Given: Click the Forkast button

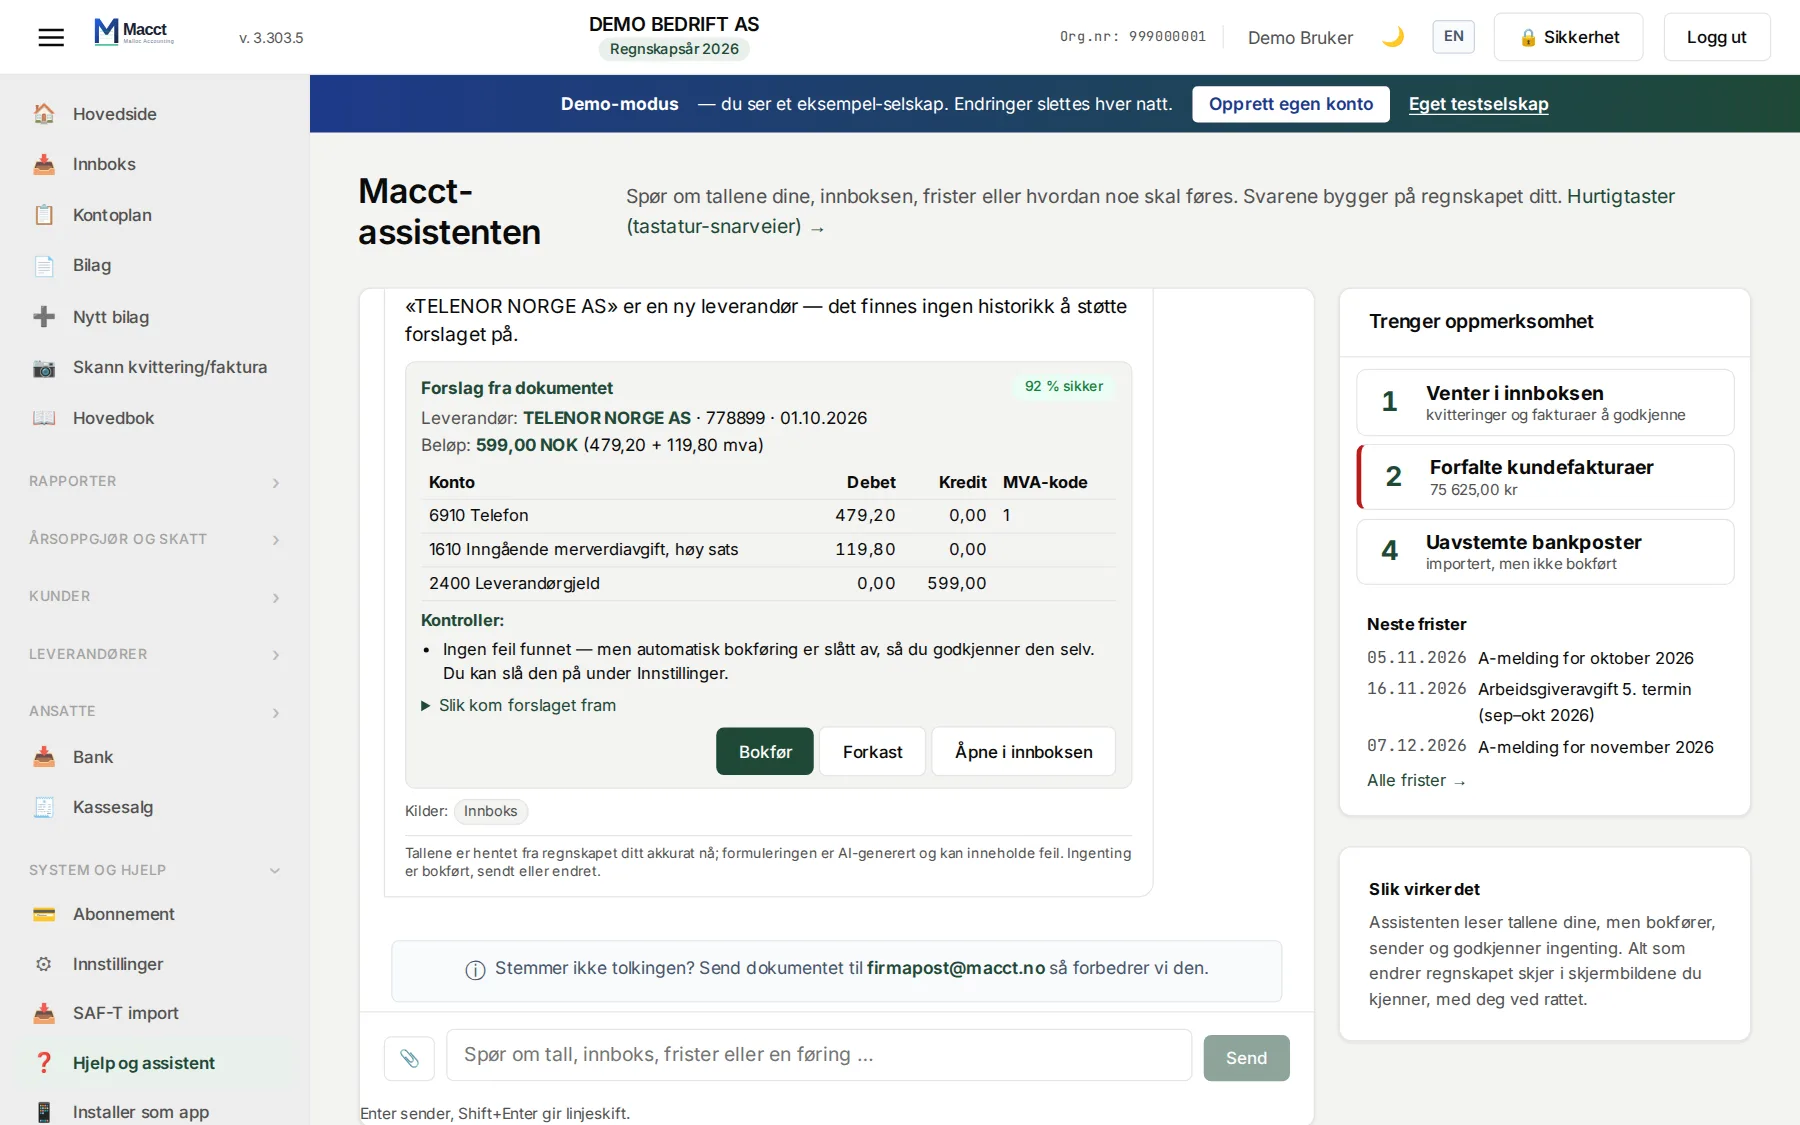Looking at the screenshot, I should click(872, 751).
